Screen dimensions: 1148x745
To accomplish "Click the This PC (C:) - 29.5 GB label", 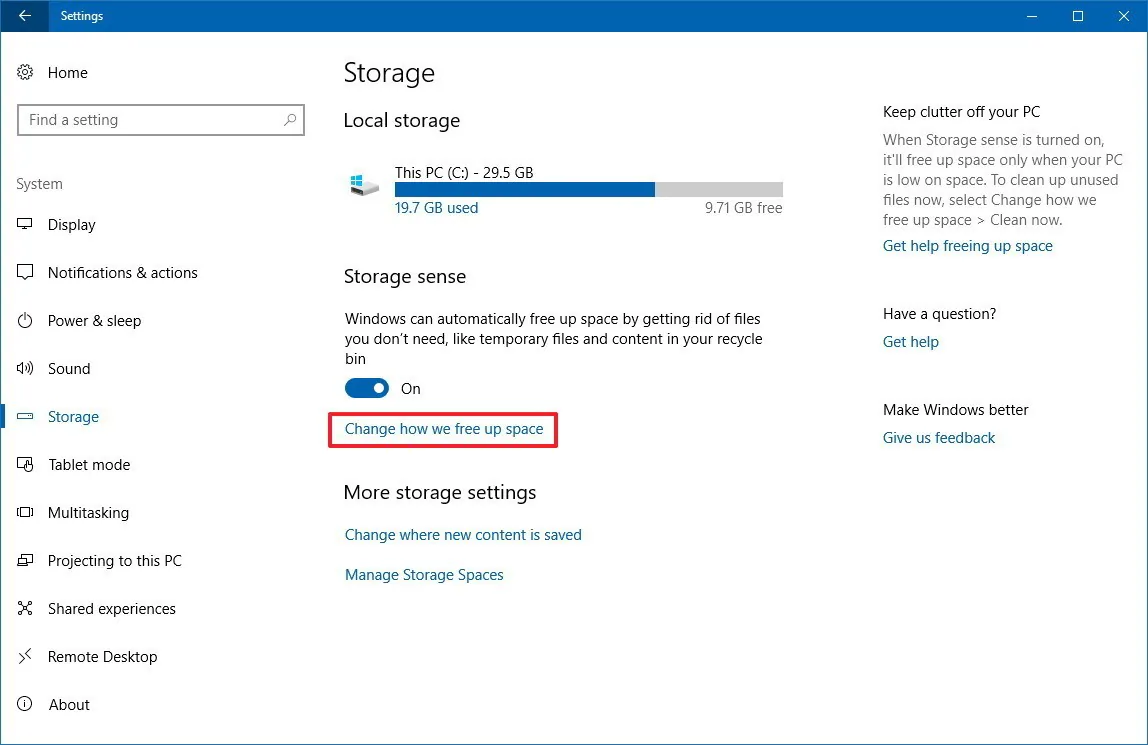I will [x=463, y=173].
